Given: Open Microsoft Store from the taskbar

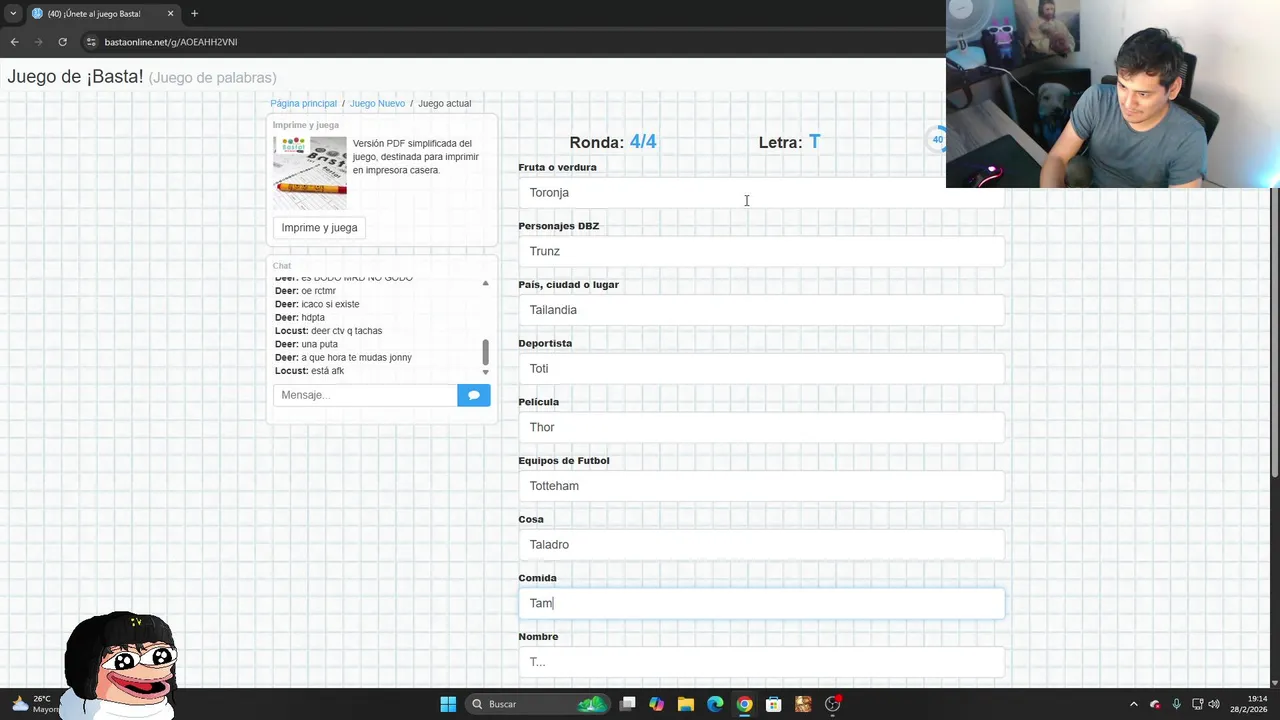Looking at the screenshot, I should click(x=773, y=704).
